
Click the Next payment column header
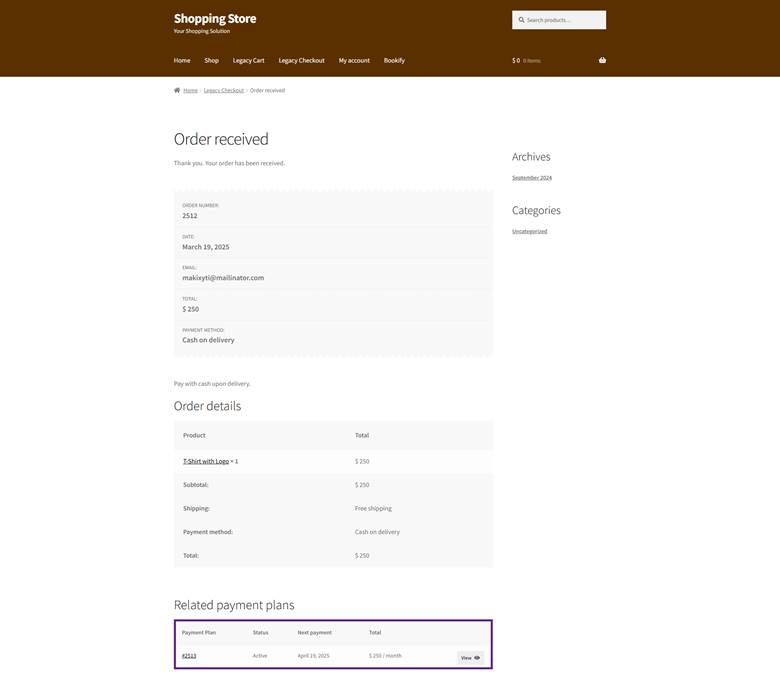314,632
